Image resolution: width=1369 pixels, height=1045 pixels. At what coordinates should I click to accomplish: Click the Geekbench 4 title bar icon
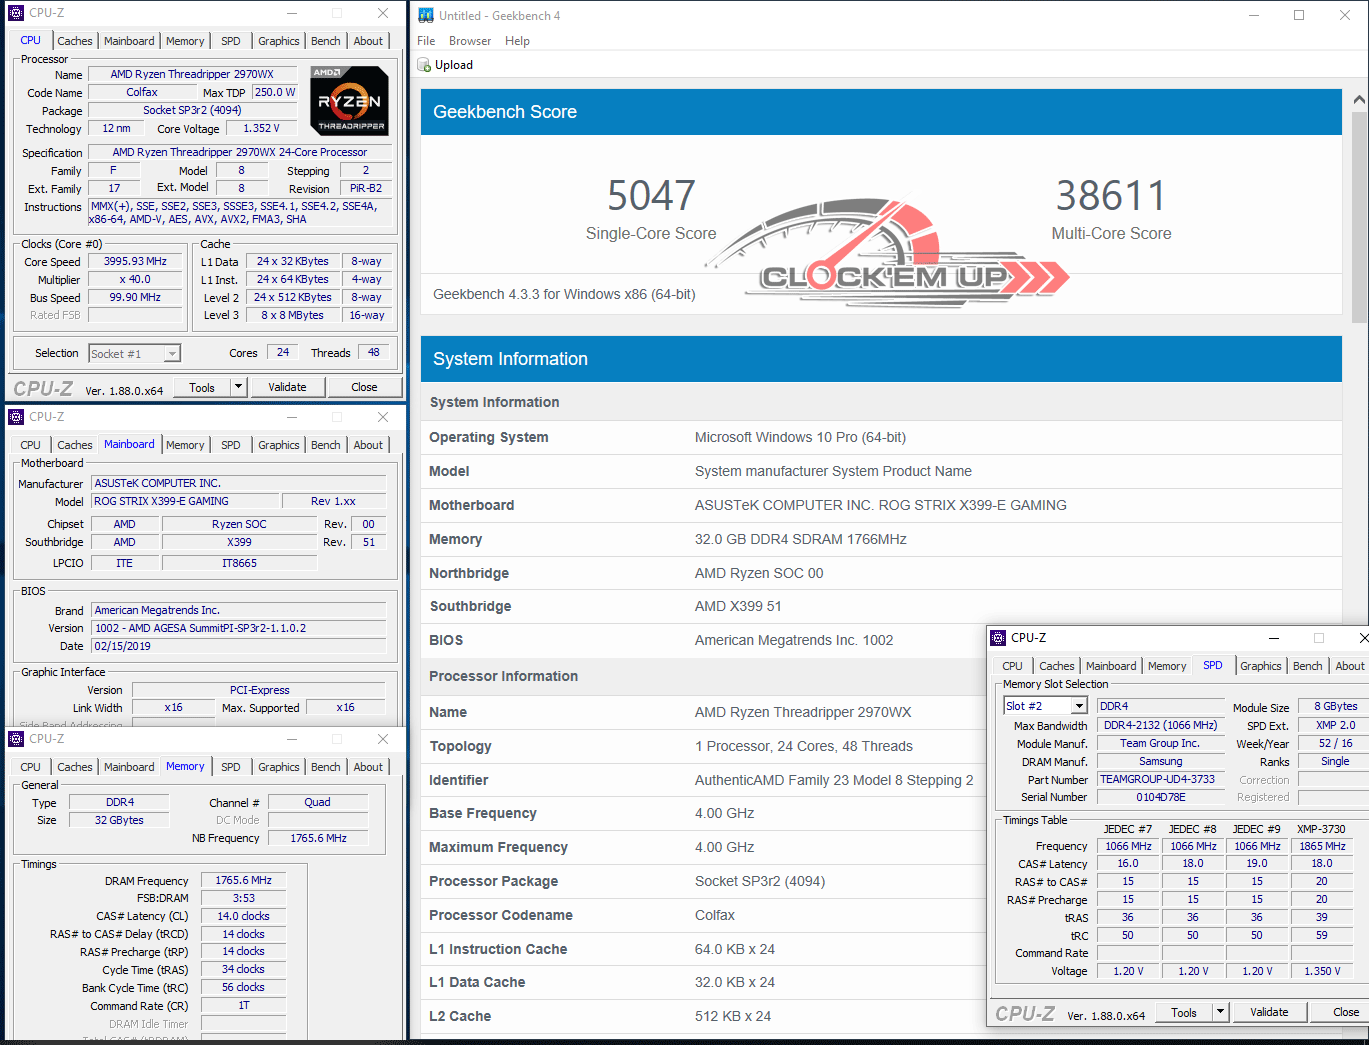426,15
